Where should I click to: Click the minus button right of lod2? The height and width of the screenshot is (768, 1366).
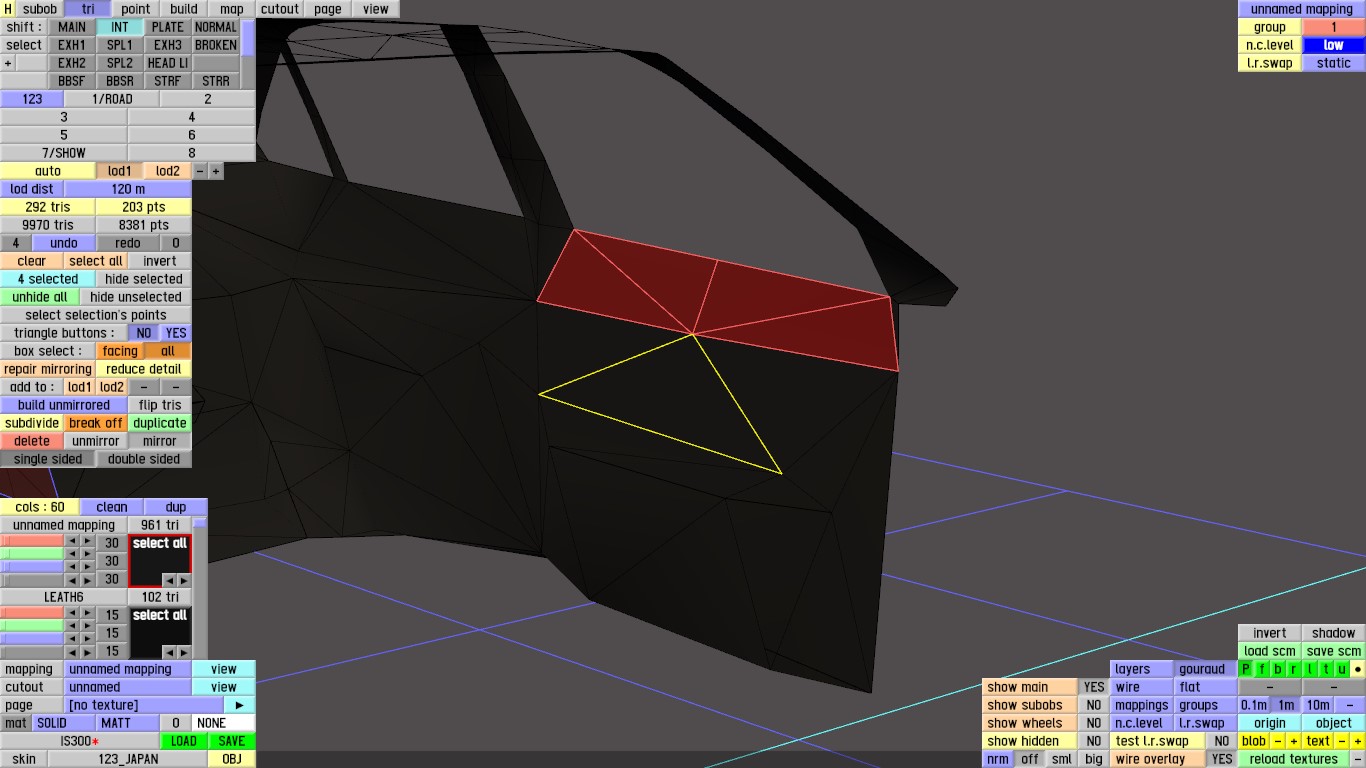point(200,171)
